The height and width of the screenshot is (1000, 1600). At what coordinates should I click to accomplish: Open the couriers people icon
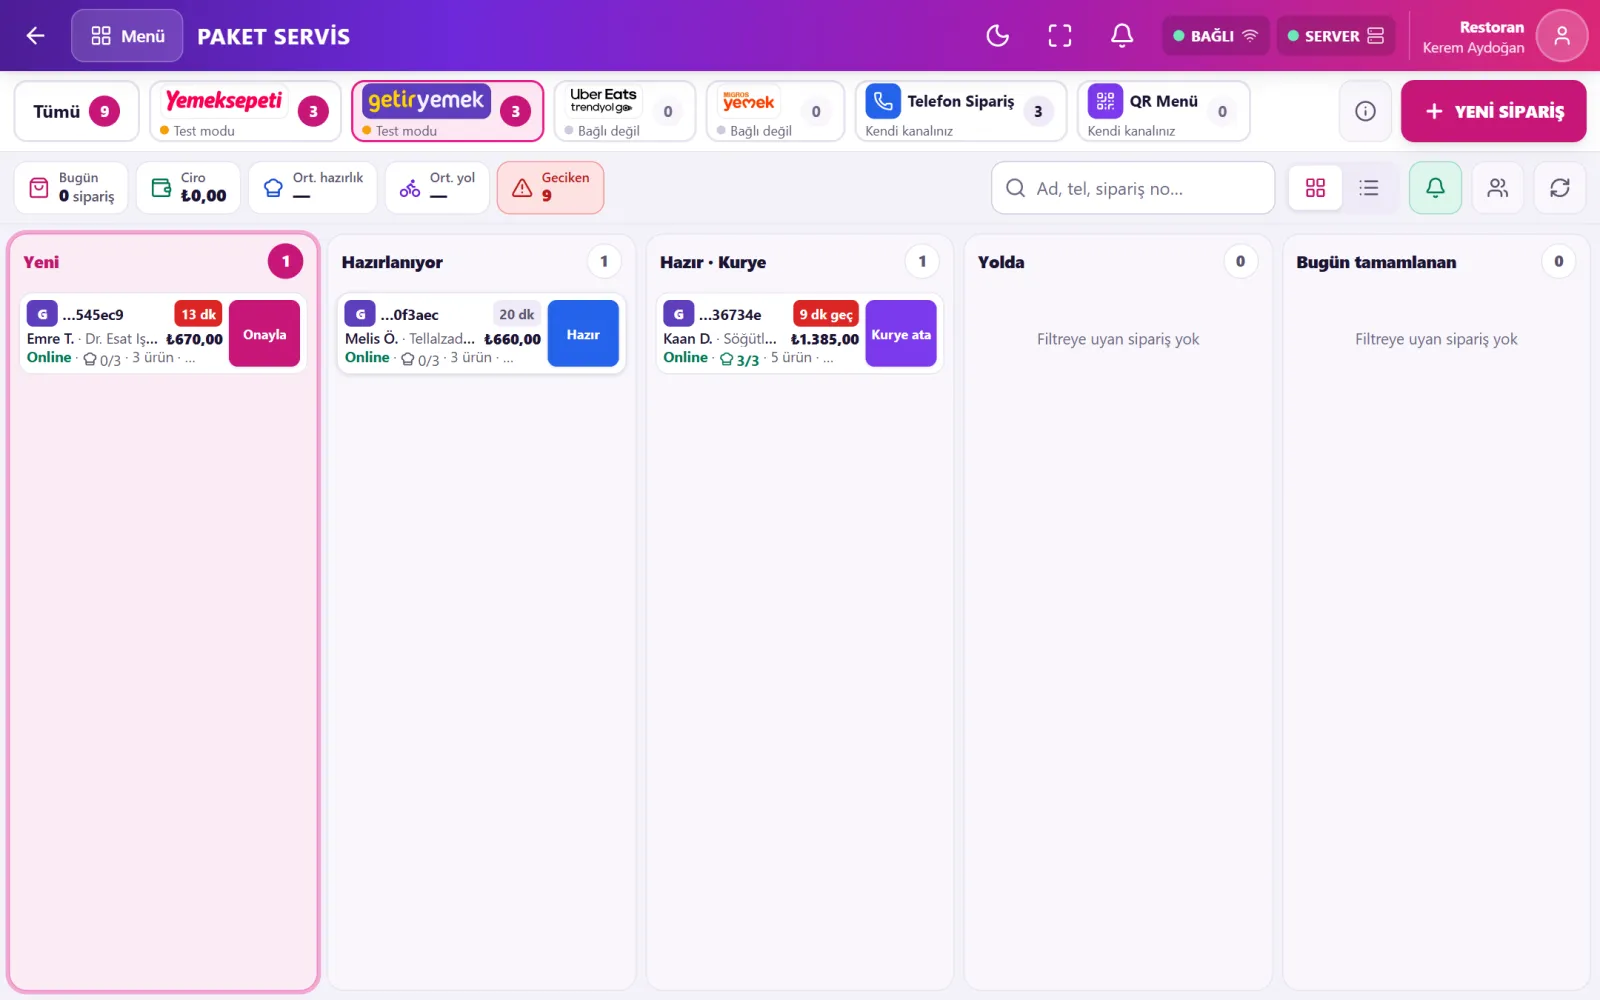(1497, 188)
